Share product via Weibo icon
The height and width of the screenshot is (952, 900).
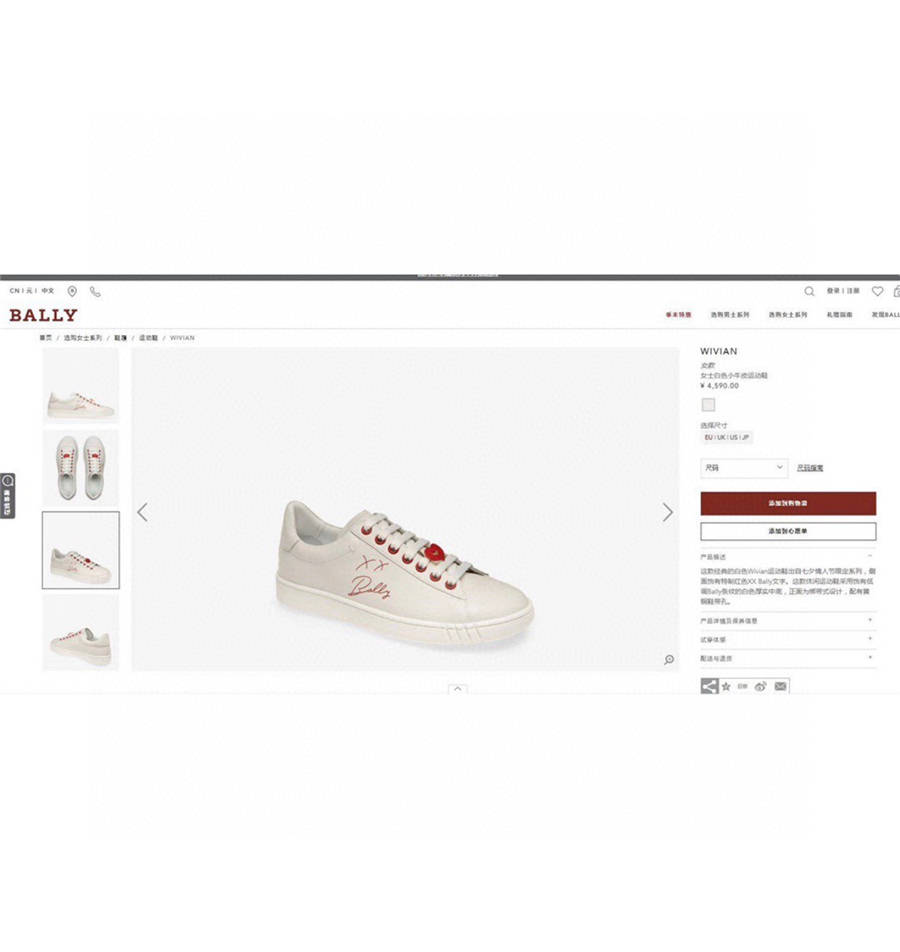click(760, 687)
